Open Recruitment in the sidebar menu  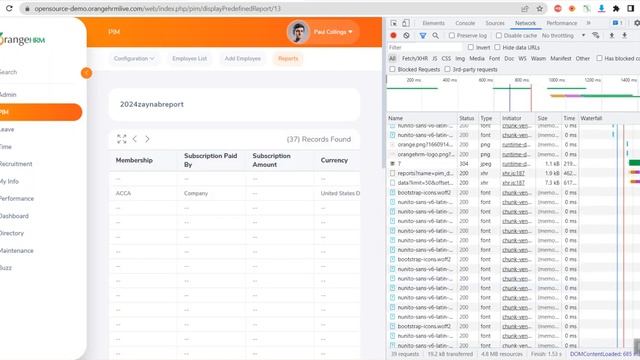(16, 164)
